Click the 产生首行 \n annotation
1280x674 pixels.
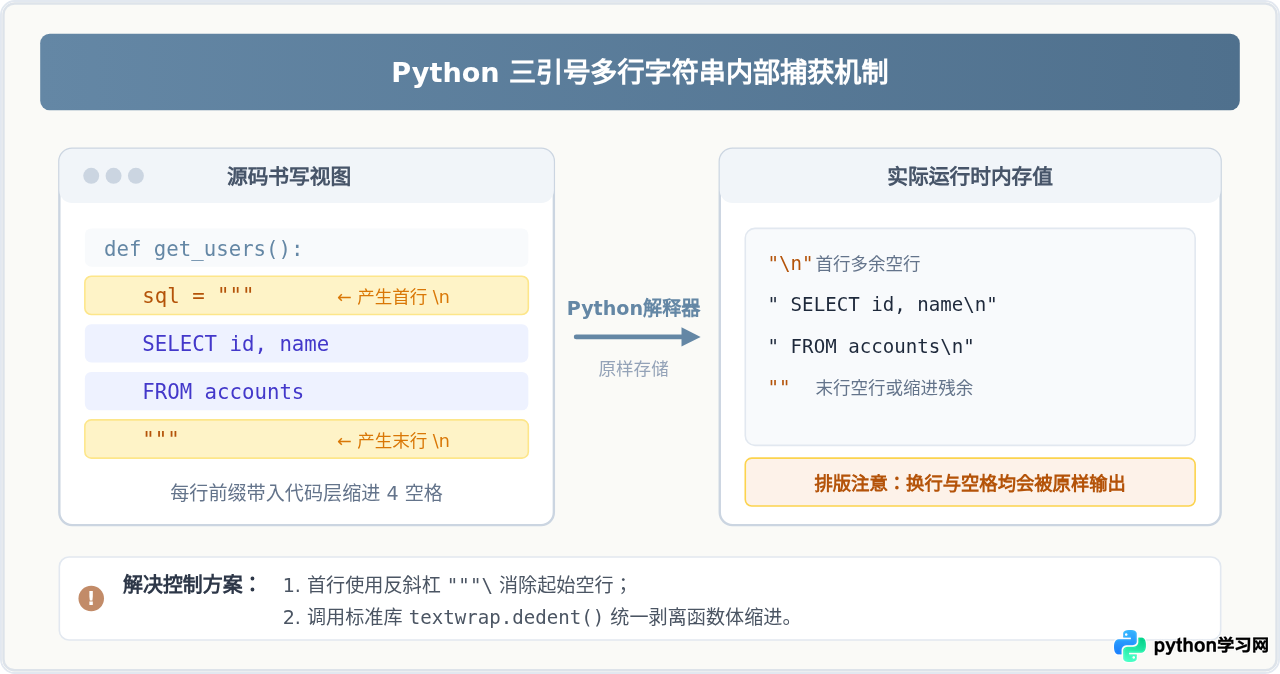(393, 297)
